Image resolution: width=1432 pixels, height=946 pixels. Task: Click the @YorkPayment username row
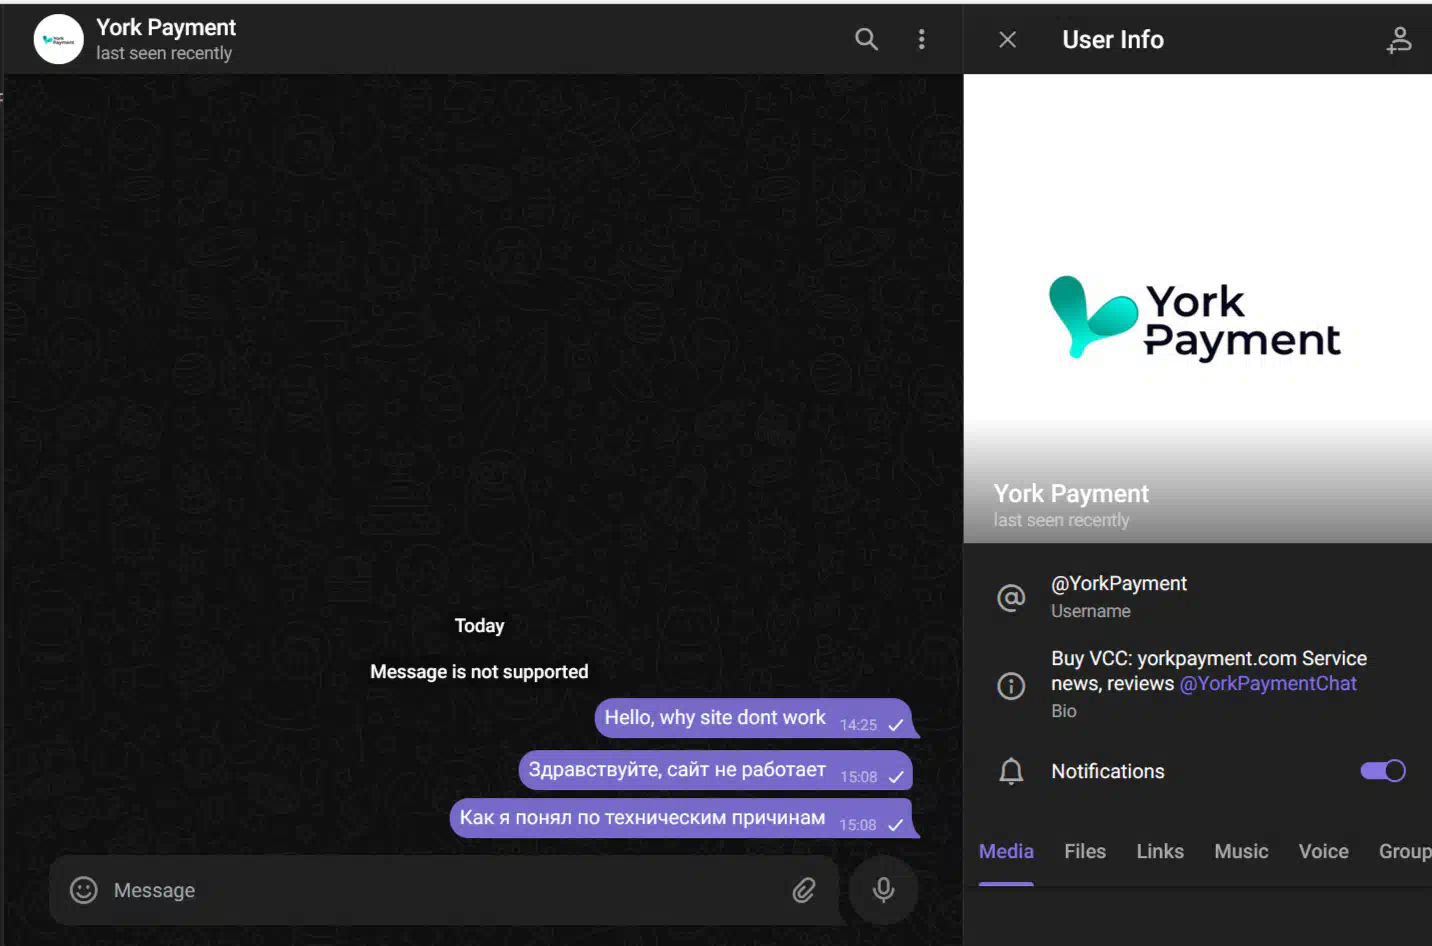coord(1198,596)
